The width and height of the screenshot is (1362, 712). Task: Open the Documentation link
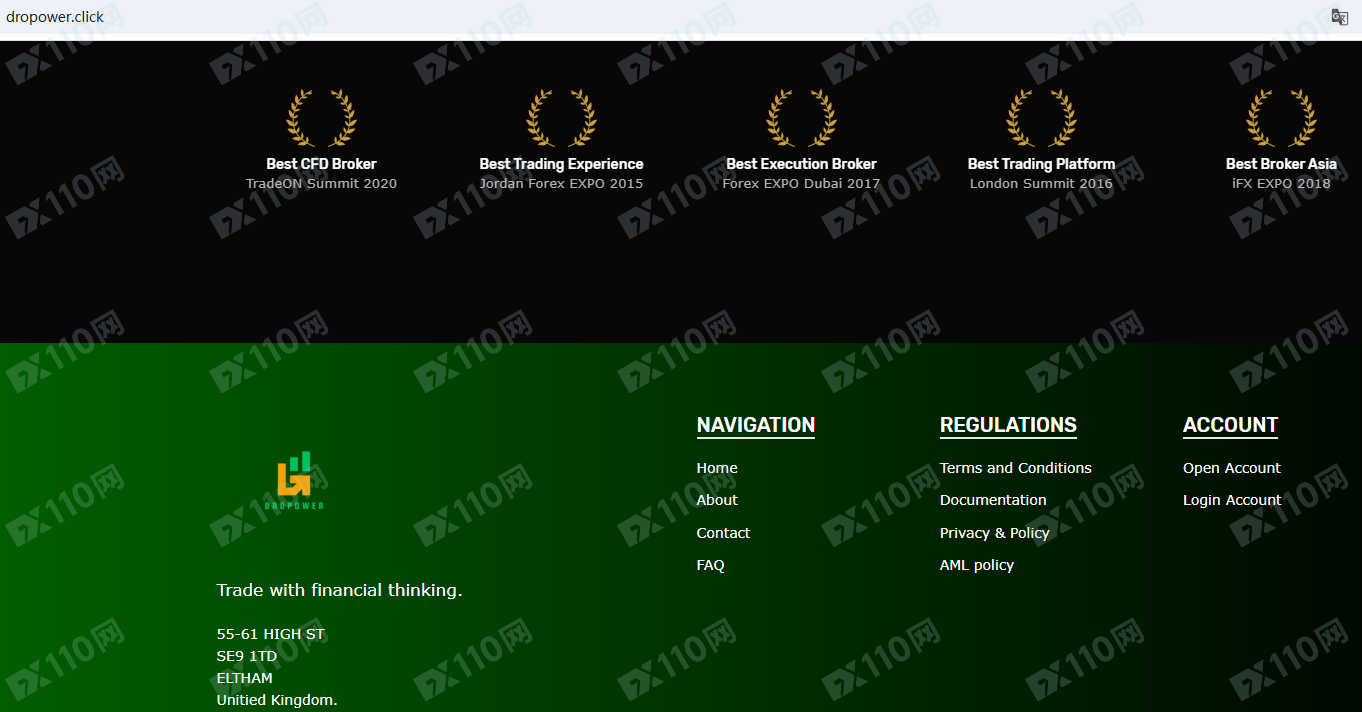[x=993, y=500]
